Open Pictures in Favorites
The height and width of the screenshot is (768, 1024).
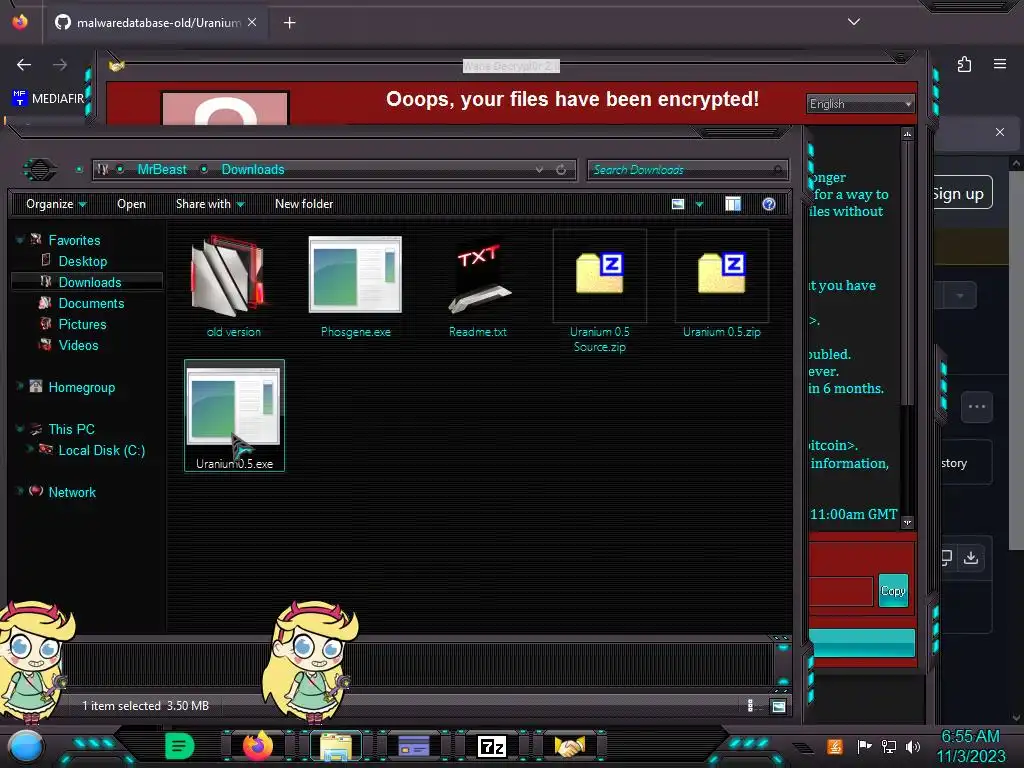82,324
